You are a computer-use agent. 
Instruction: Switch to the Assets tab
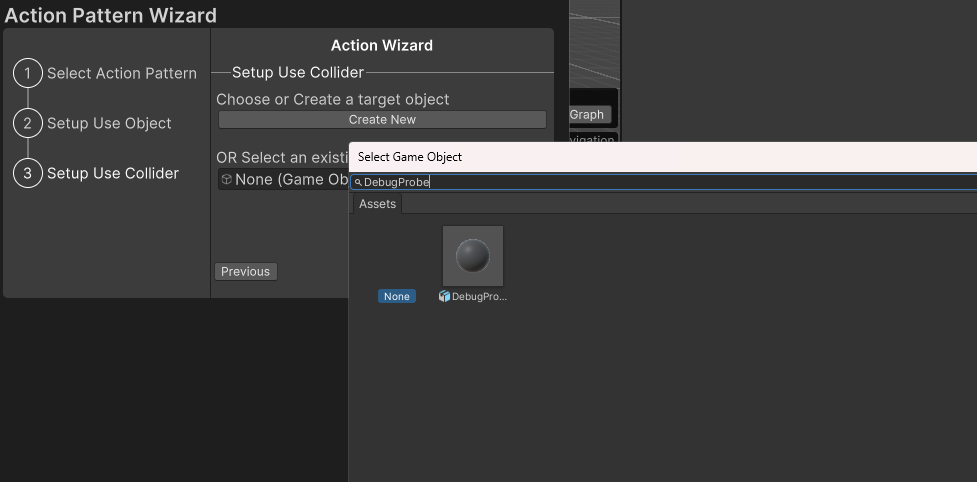point(377,204)
